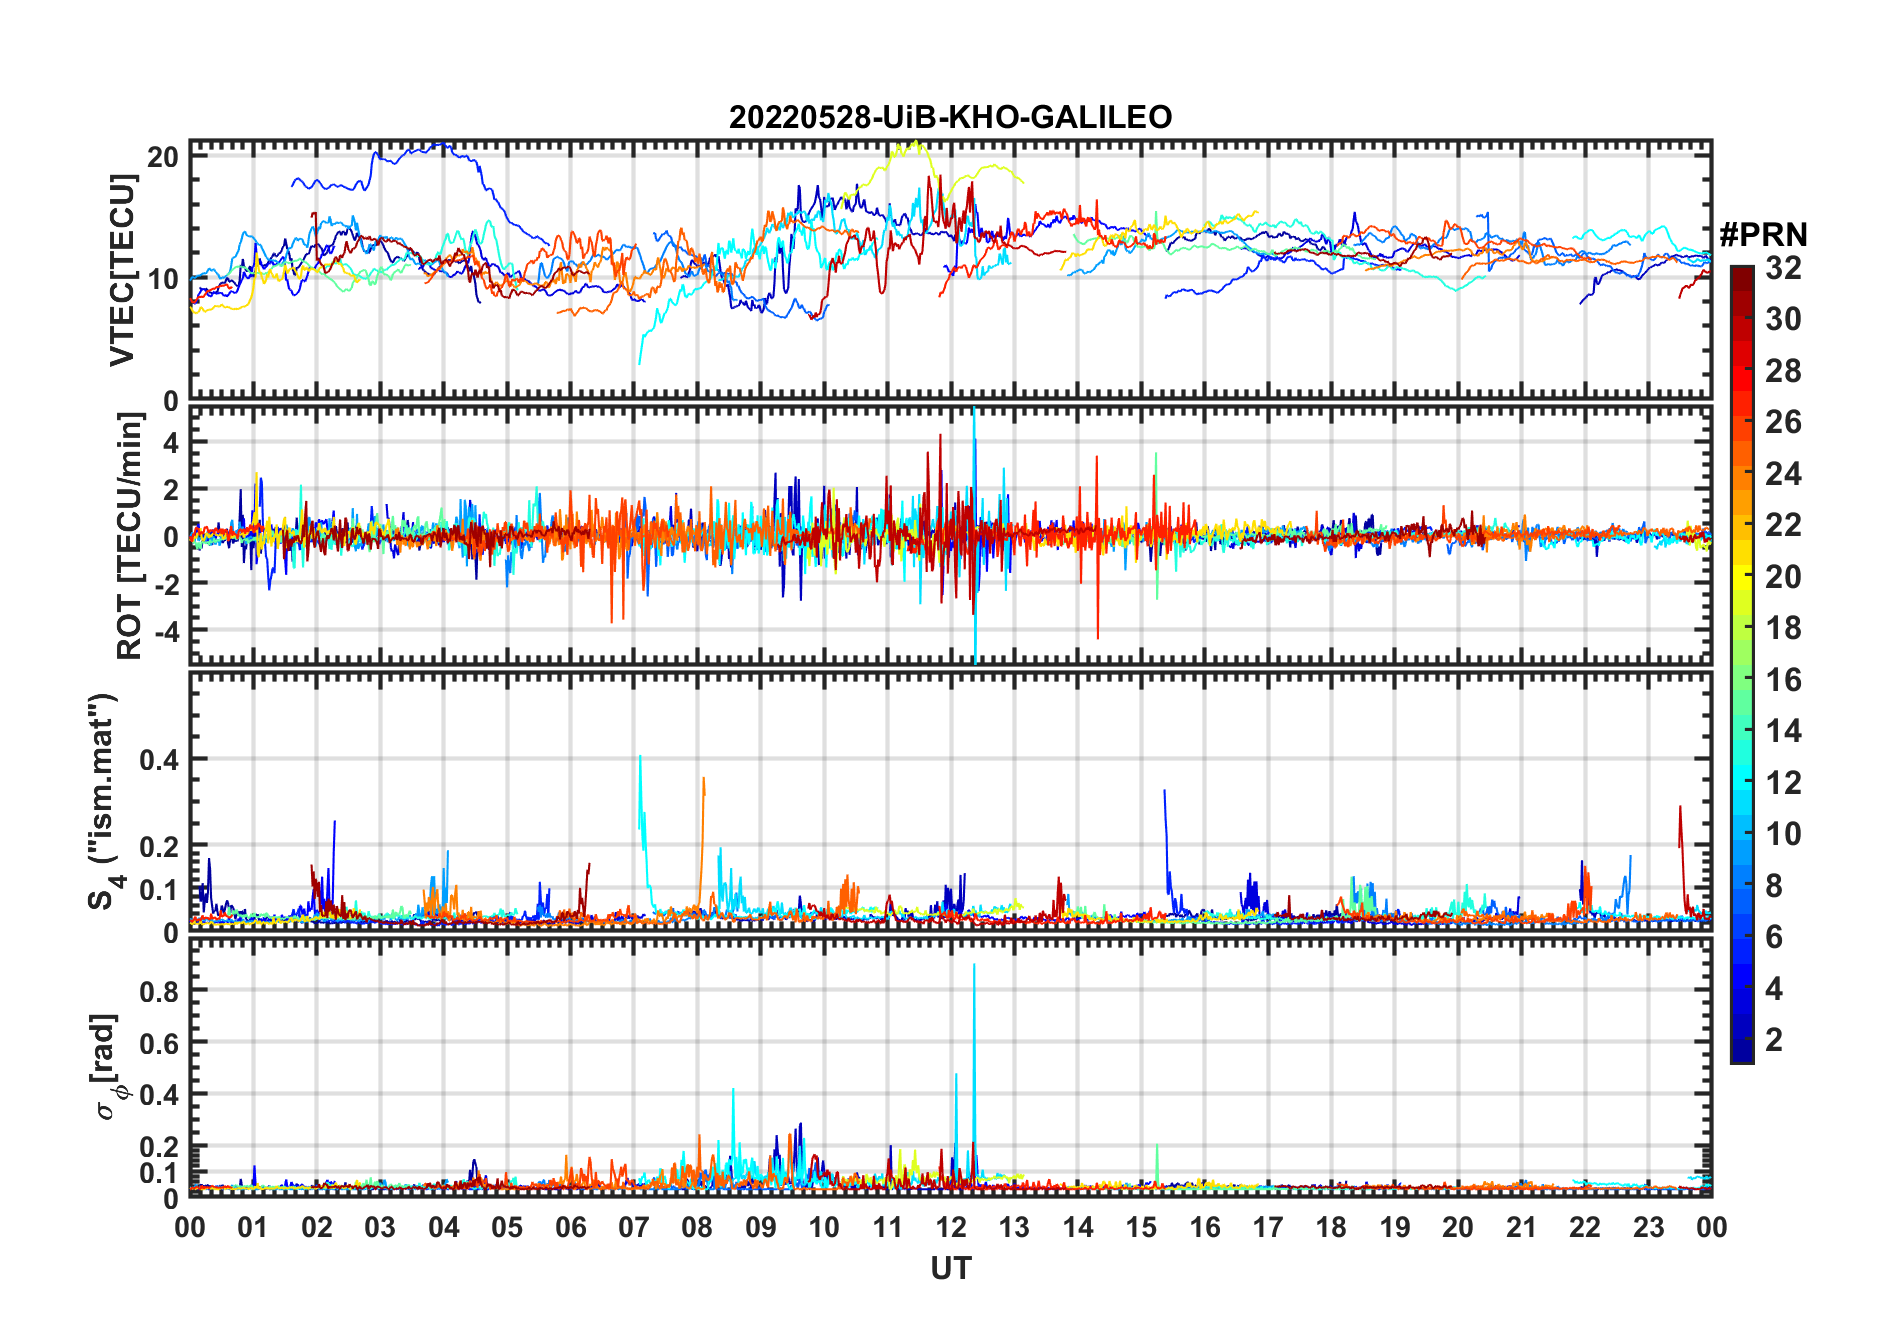Click the #PRN colorbar title
This screenshot has width=1902, height=1330.
[x=1763, y=235]
